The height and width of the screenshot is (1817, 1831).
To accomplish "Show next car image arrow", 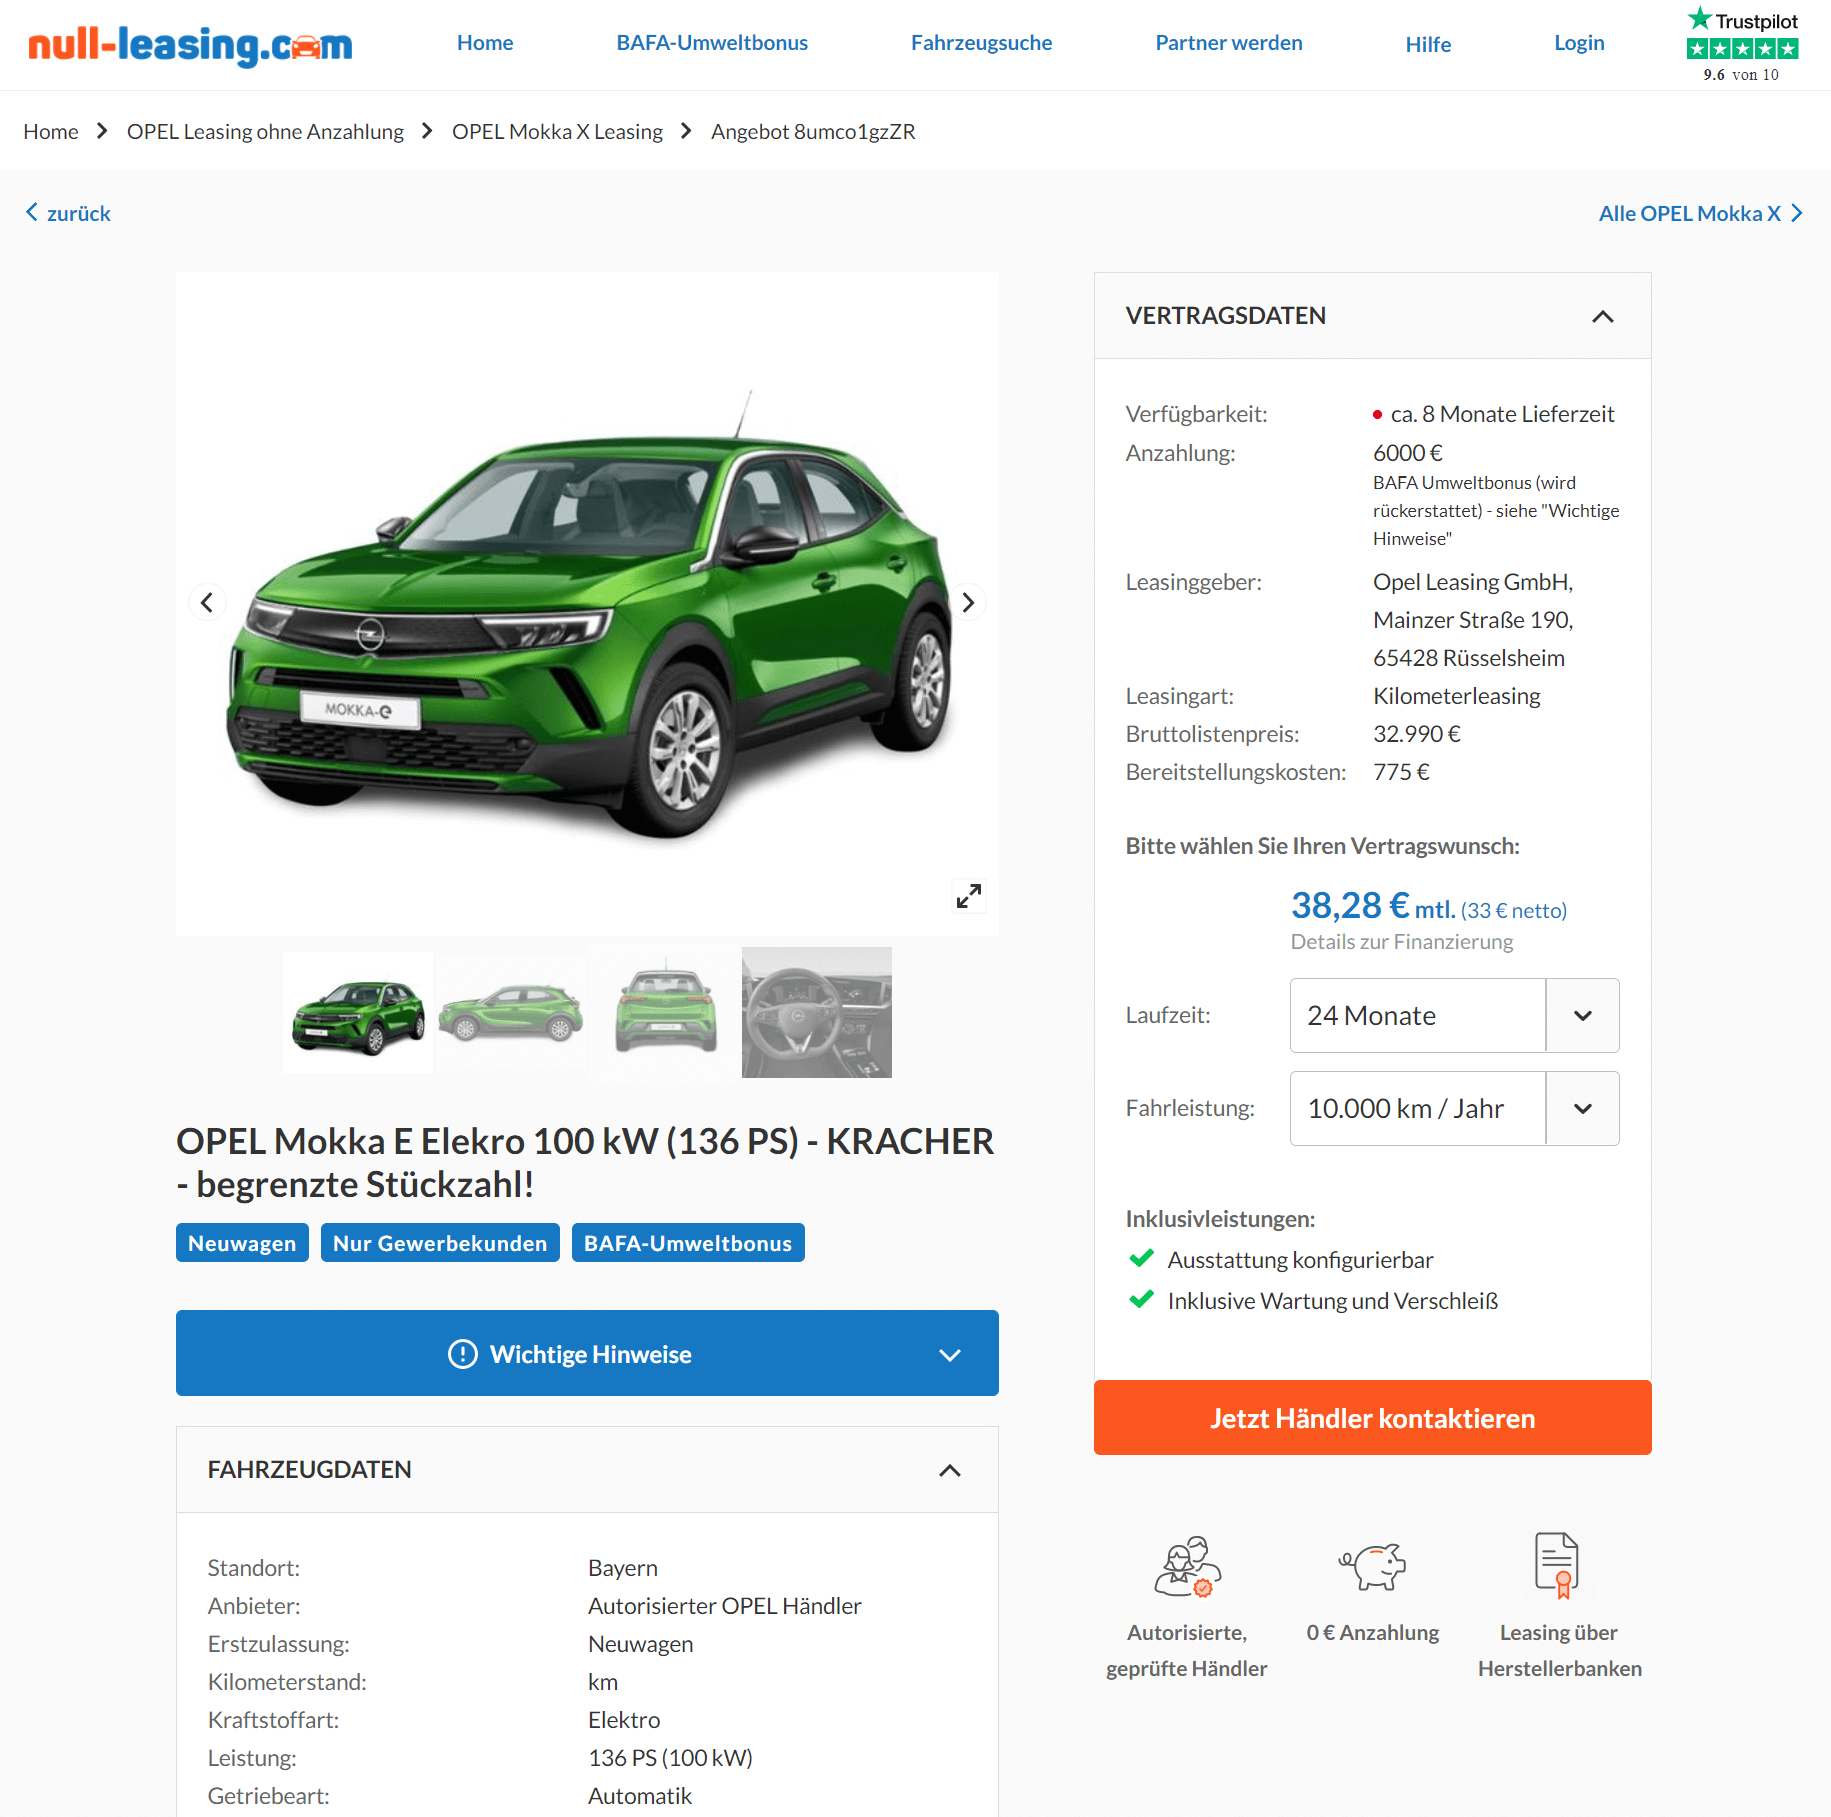I will 967,602.
